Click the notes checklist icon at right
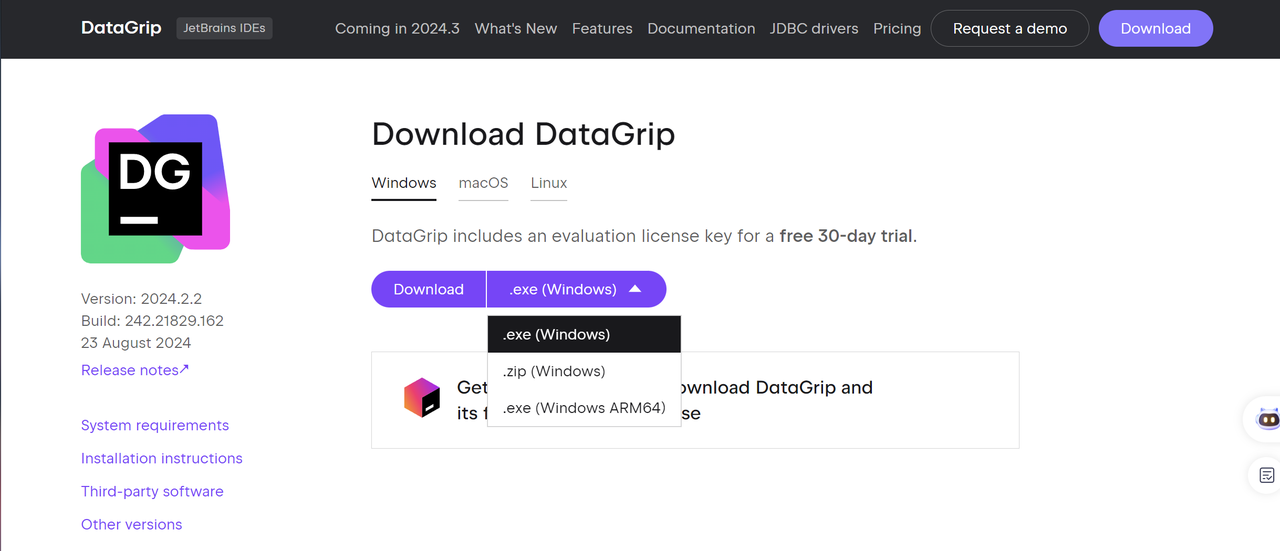This screenshot has height=551, width=1280. coord(1267,475)
